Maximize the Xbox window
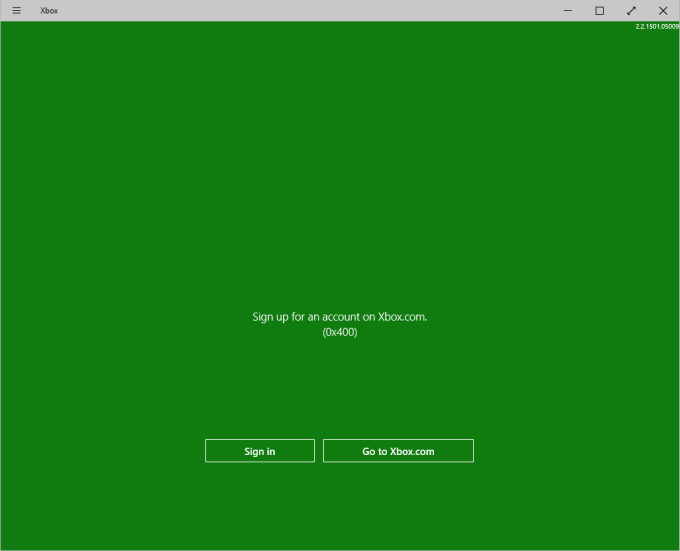The width and height of the screenshot is (680, 551). (599, 10)
